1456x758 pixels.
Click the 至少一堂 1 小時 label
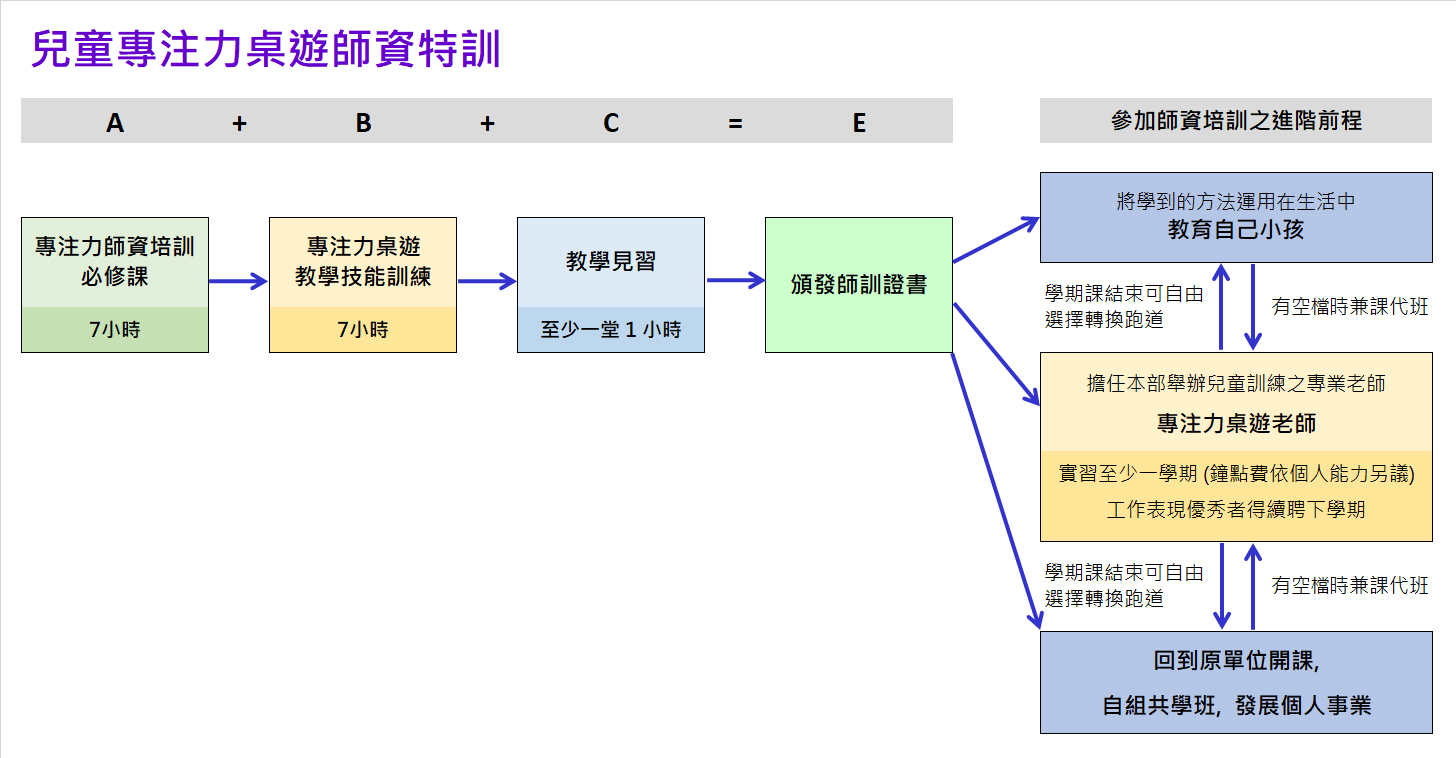pyautogui.click(x=611, y=329)
